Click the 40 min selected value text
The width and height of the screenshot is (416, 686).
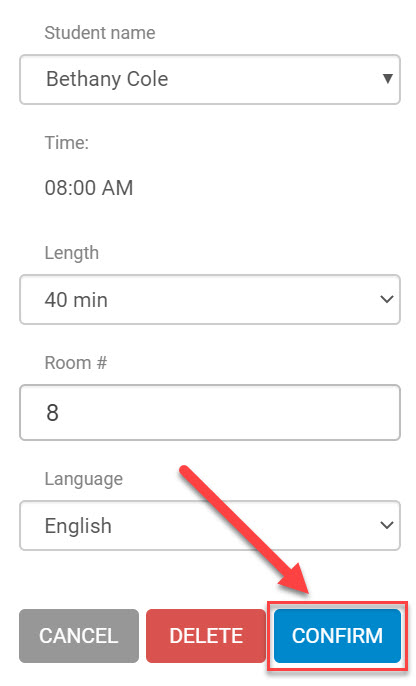point(76,300)
